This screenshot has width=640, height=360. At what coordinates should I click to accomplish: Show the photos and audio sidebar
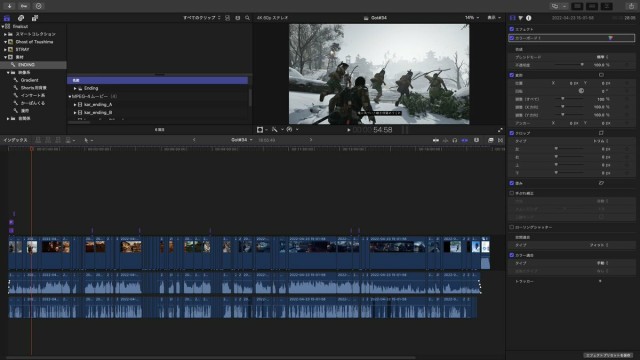click(21, 18)
